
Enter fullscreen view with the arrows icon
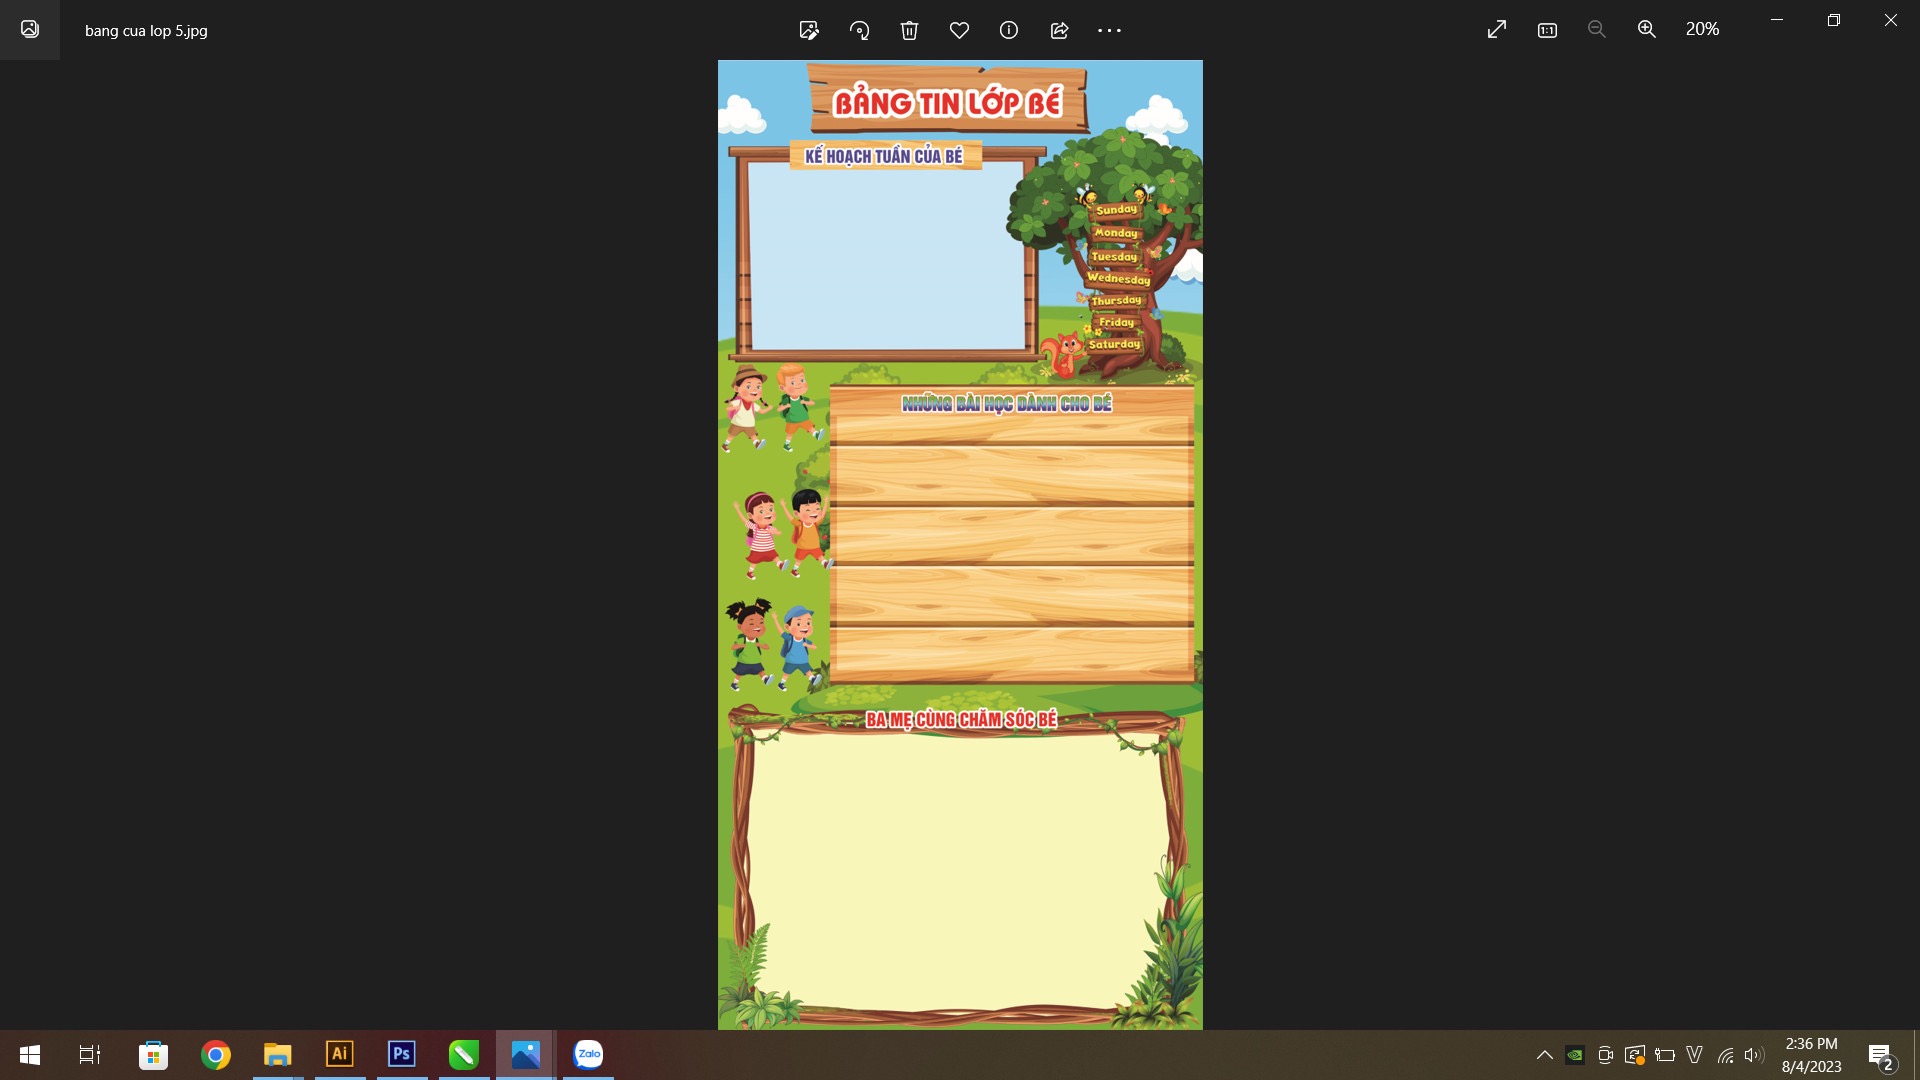point(1497,30)
